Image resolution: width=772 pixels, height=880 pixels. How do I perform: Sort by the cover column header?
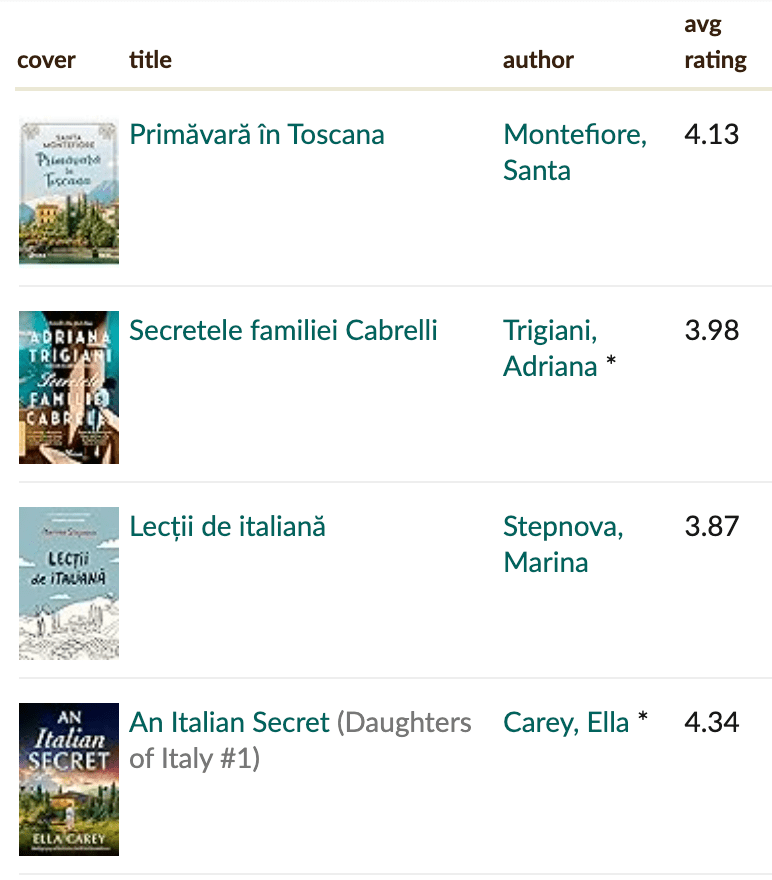point(46,60)
